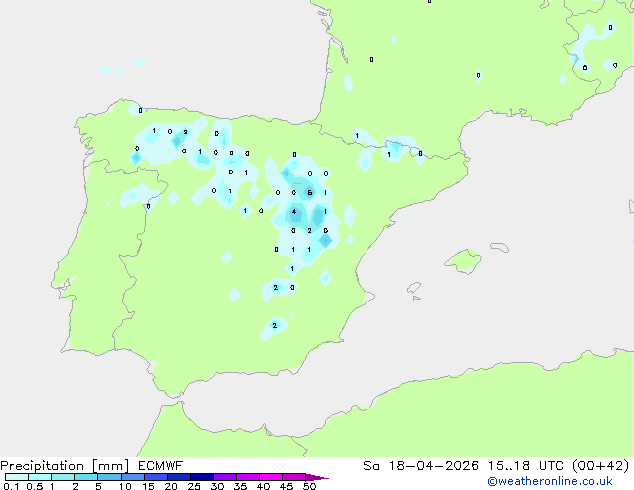Click the '25' legend scale label
This screenshot has width=634, height=490.
click(x=194, y=486)
